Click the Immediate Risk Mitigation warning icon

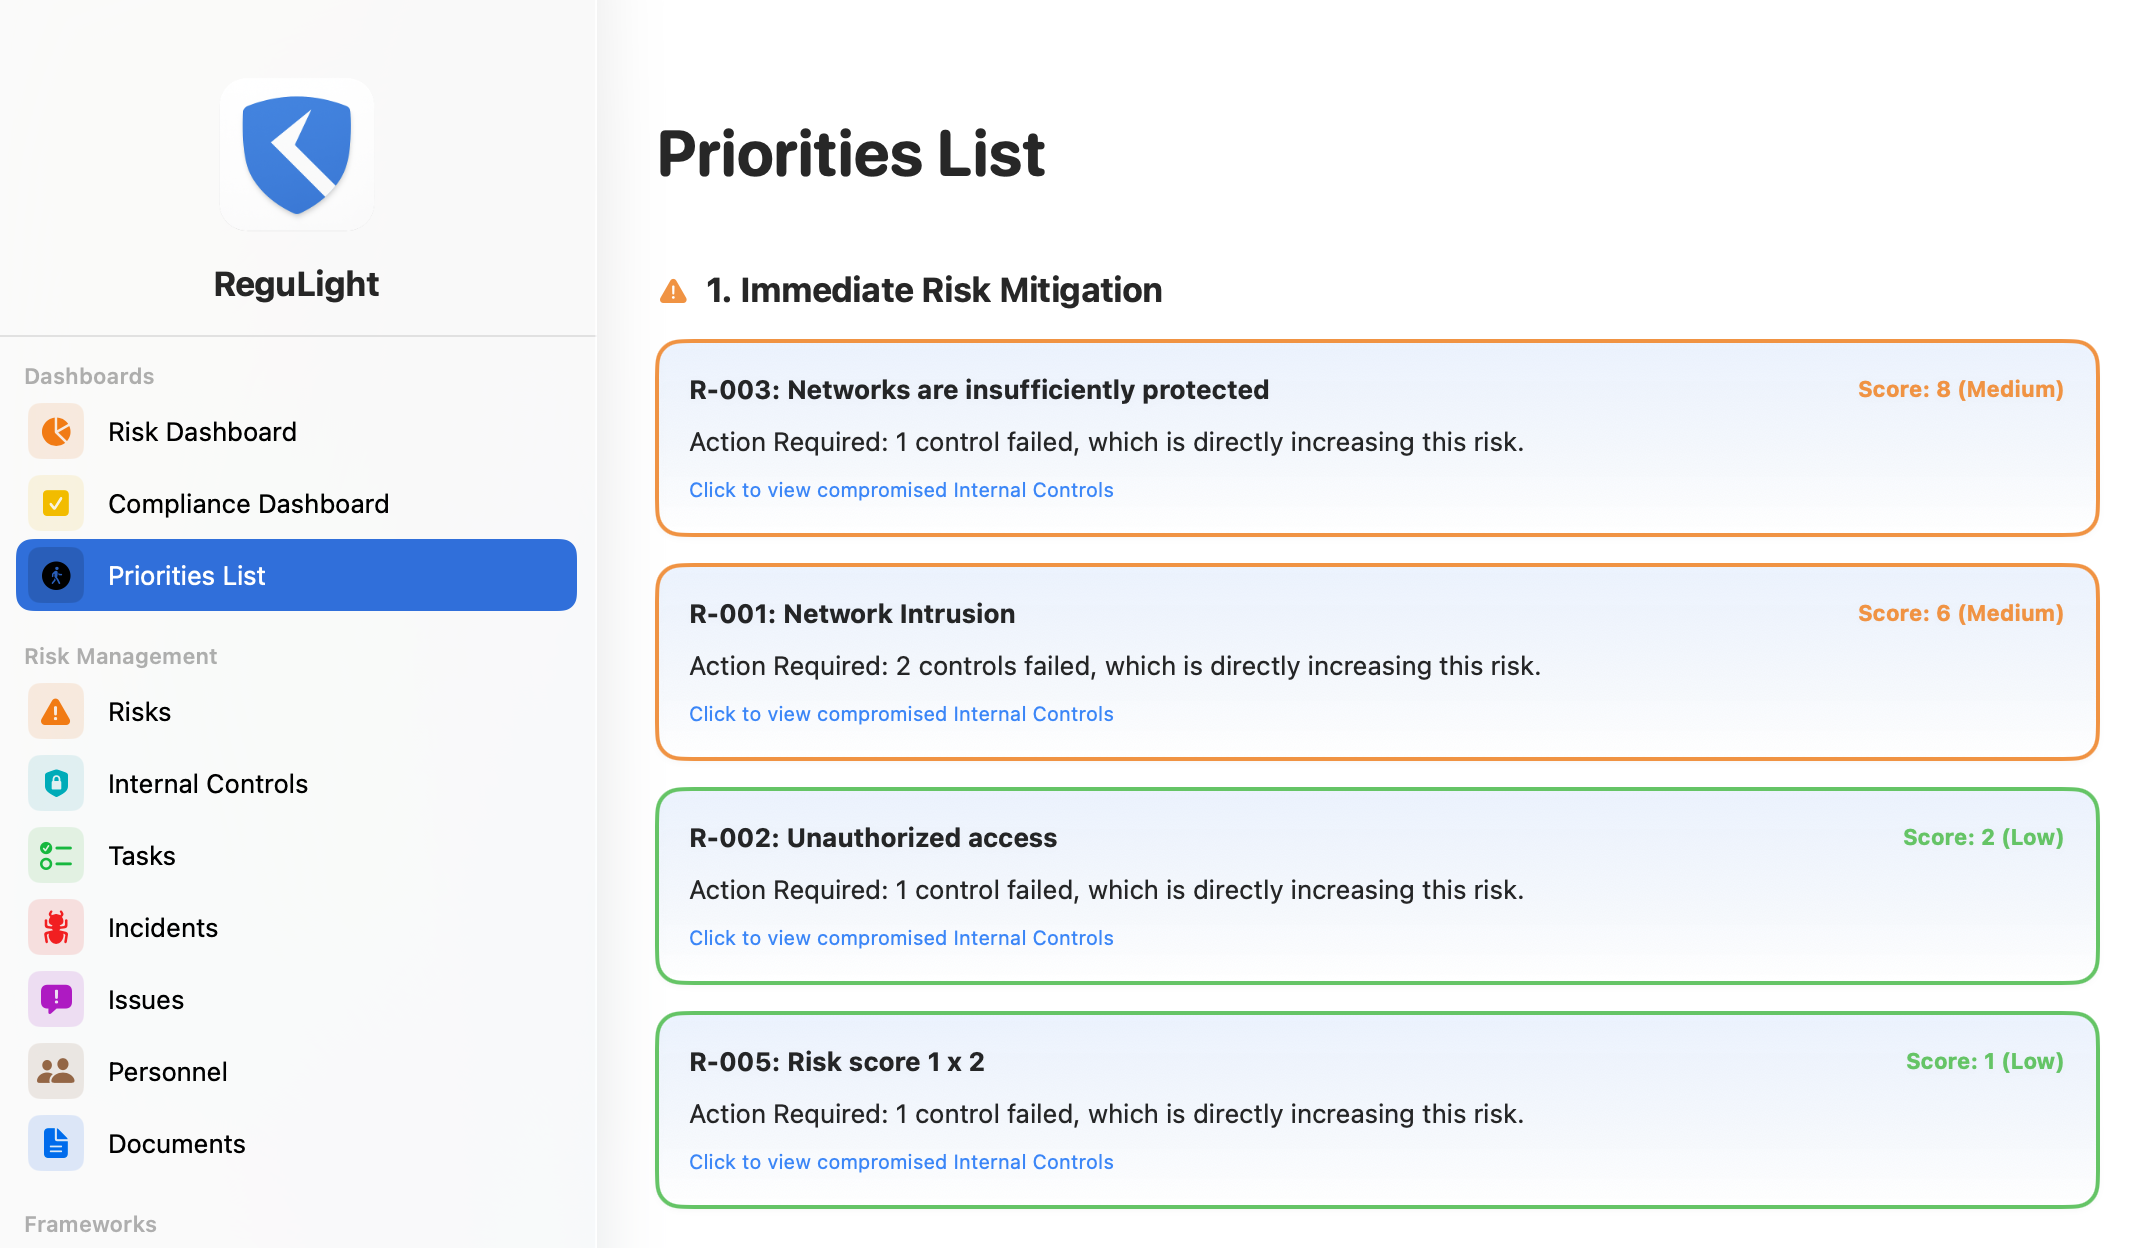point(674,291)
